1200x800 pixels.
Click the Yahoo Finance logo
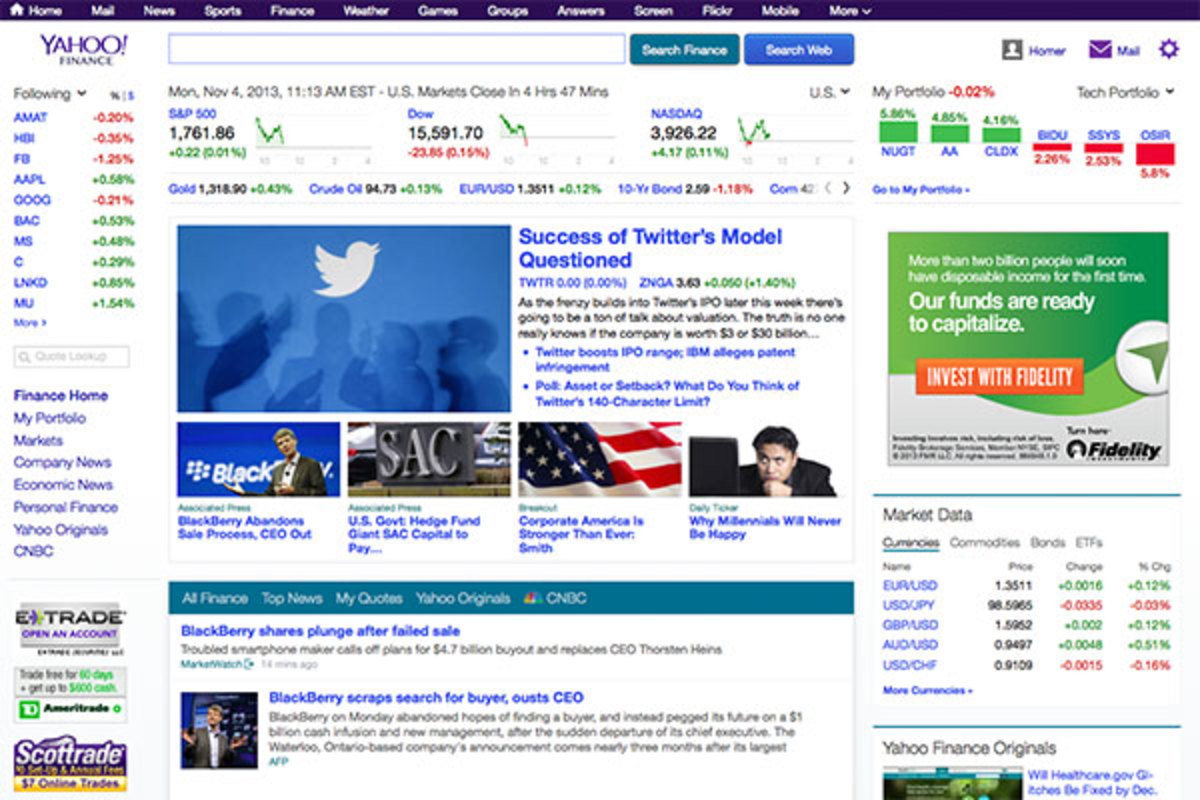coord(83,49)
